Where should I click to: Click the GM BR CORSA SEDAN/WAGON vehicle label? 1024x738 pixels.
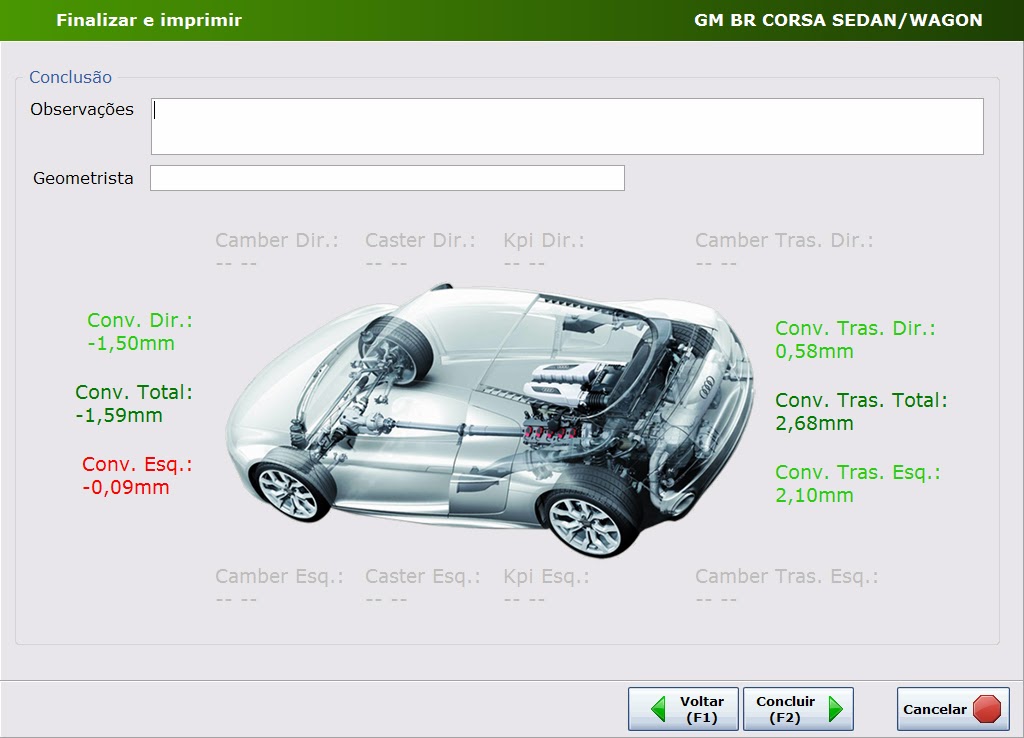(x=840, y=19)
